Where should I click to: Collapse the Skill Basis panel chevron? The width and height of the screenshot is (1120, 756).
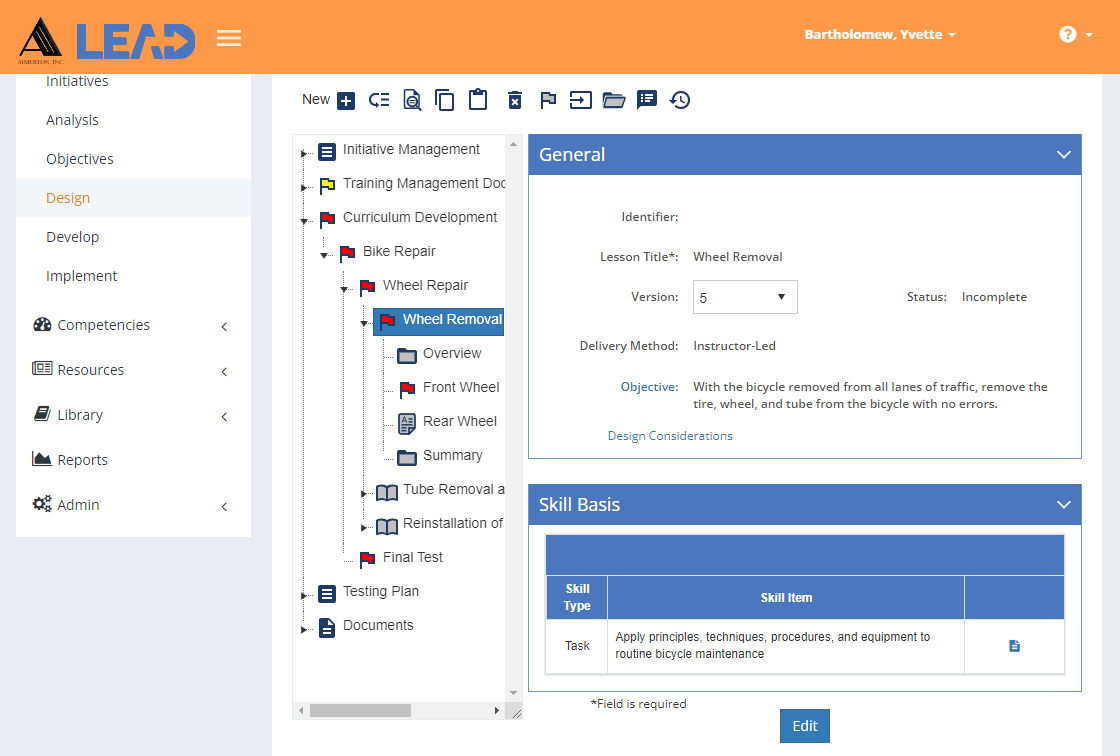click(x=1064, y=504)
